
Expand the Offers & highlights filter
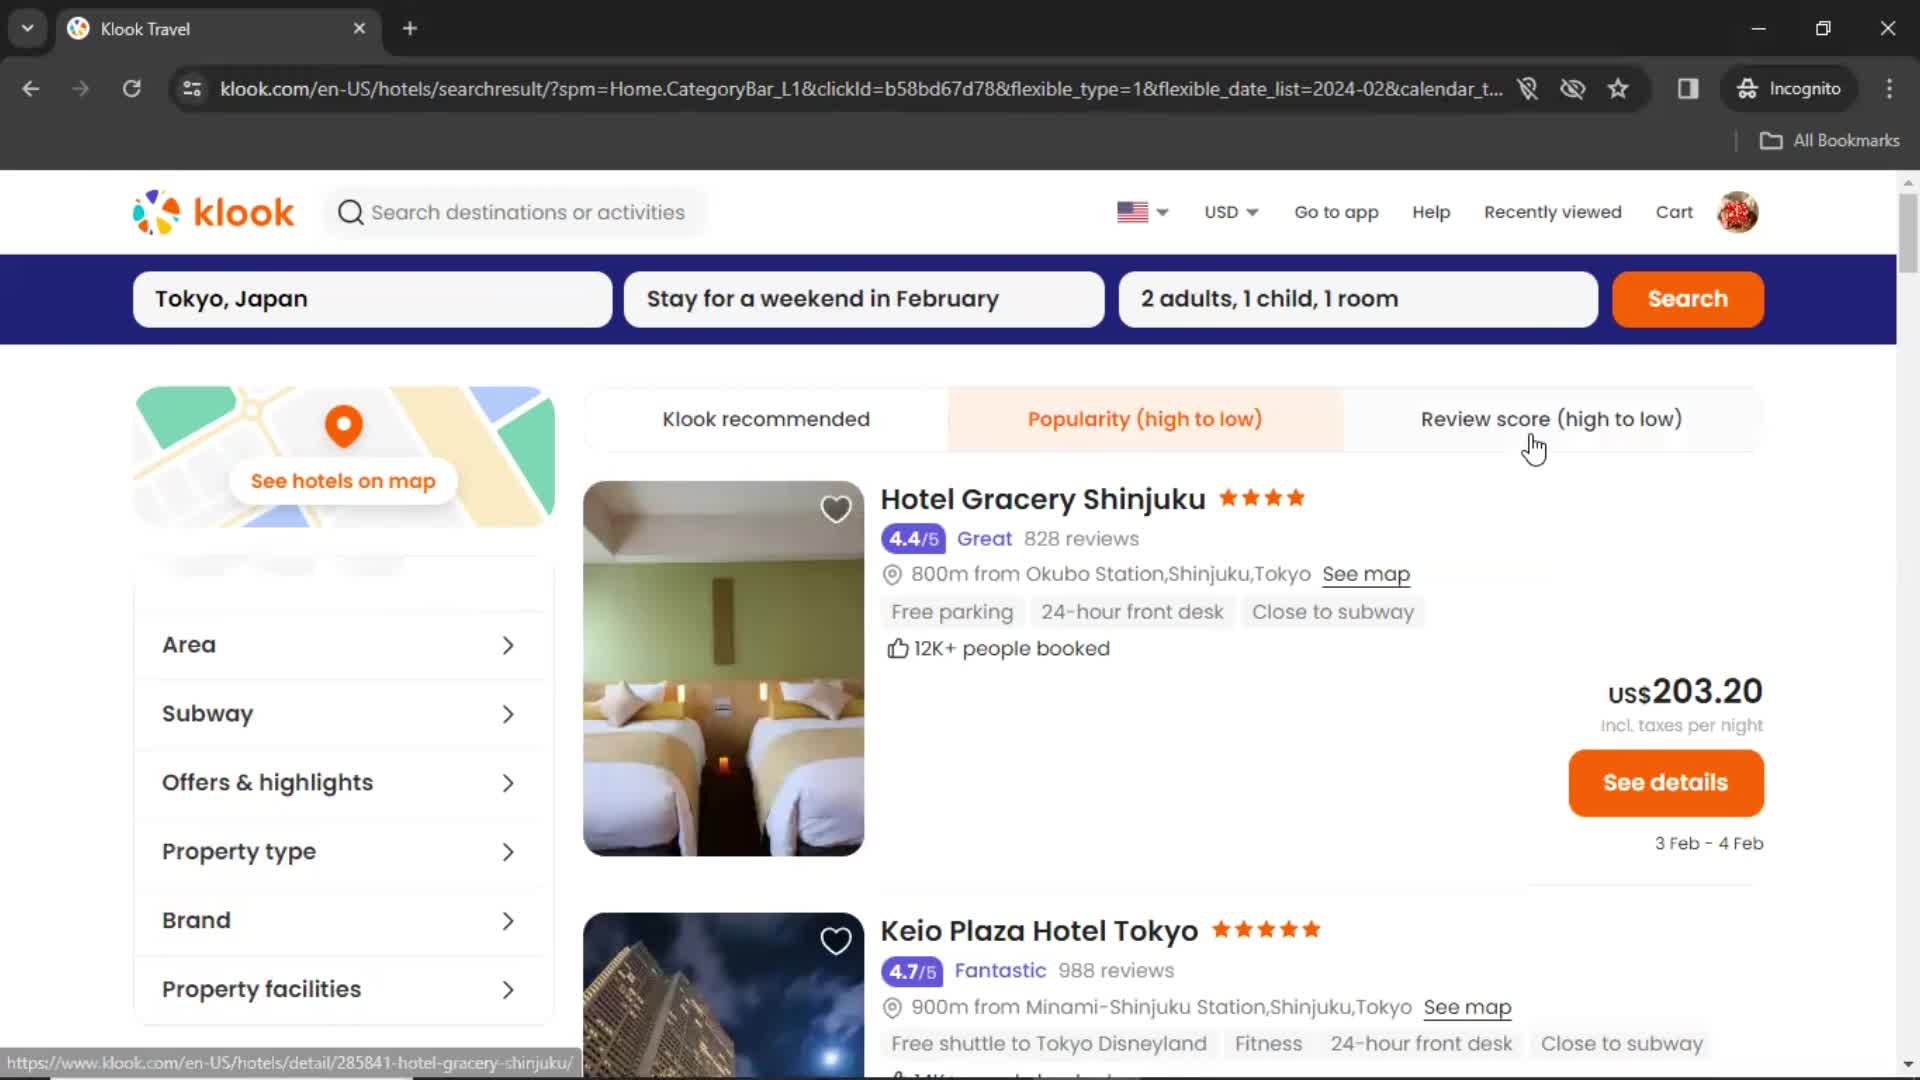point(343,783)
